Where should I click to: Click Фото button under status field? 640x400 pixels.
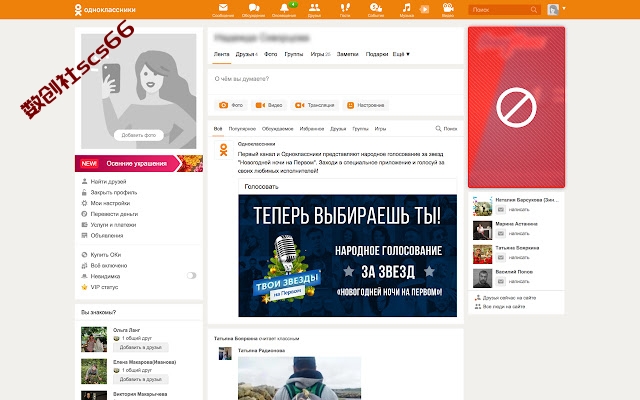click(231, 105)
